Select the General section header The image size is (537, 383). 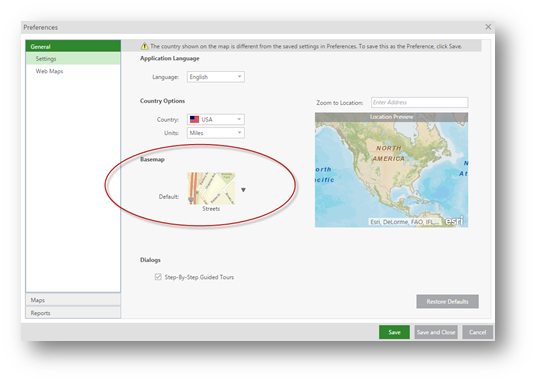(73, 46)
